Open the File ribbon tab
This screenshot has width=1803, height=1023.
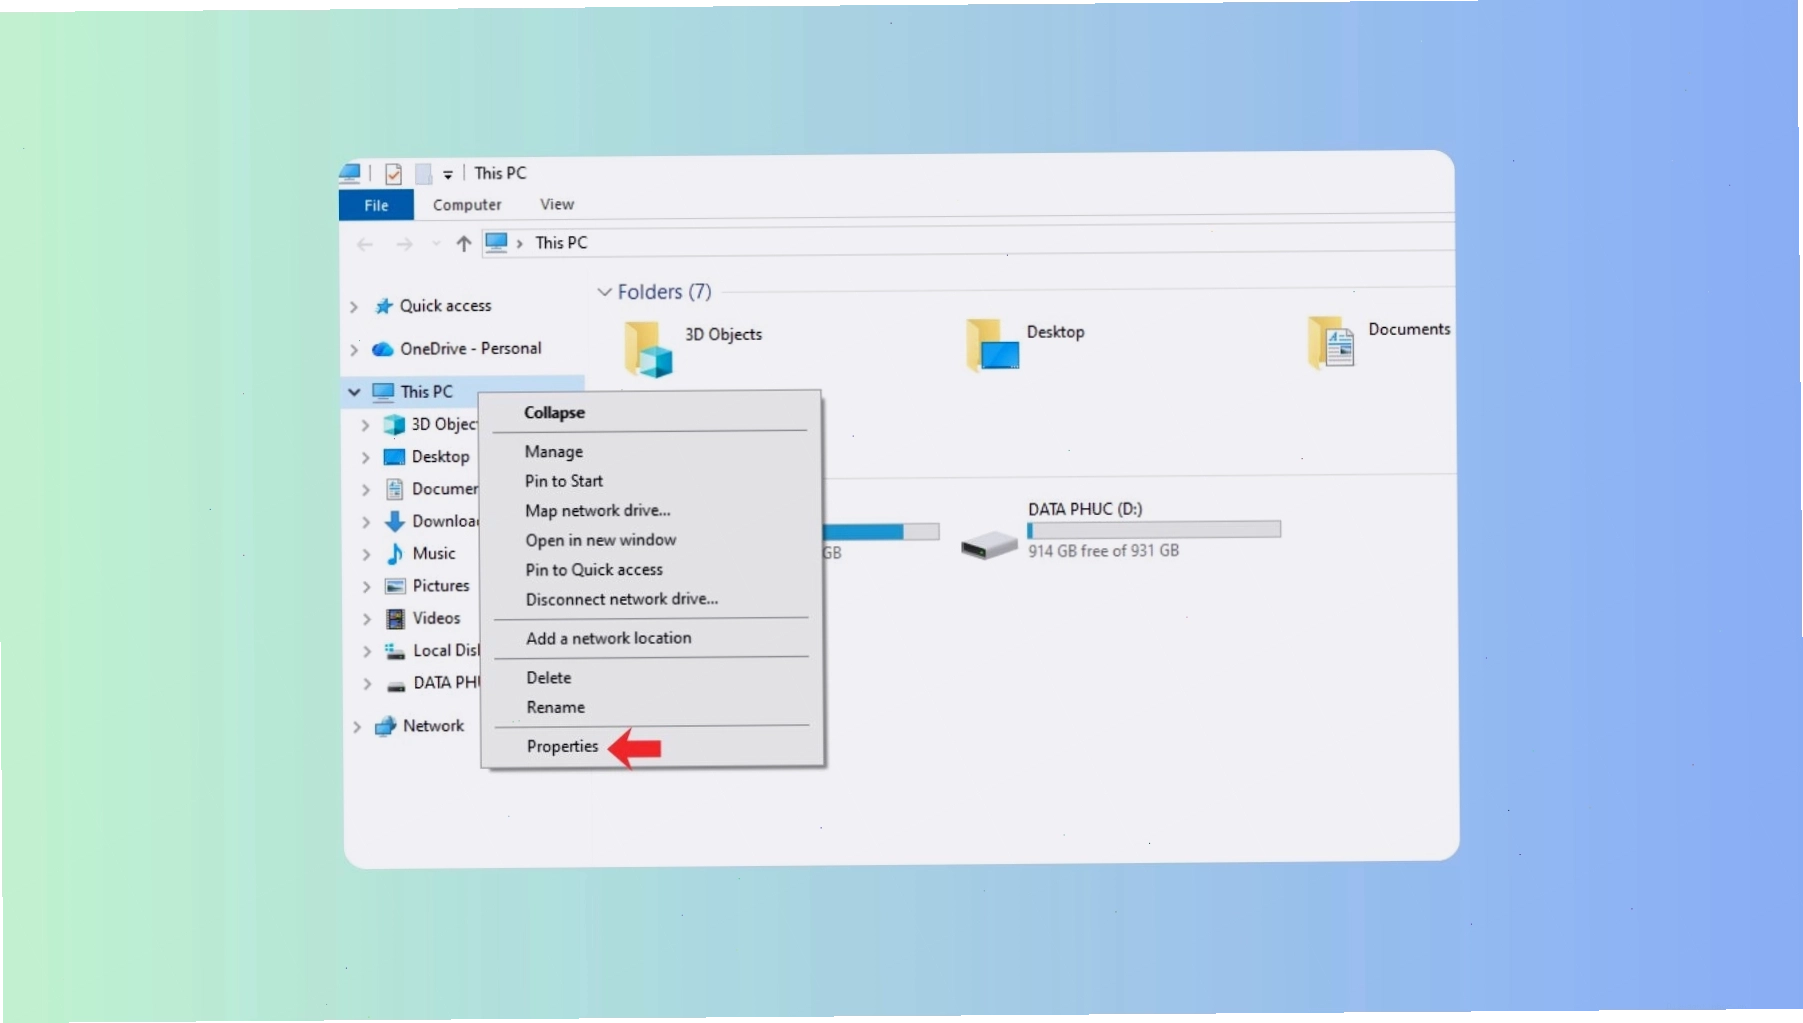tap(376, 205)
